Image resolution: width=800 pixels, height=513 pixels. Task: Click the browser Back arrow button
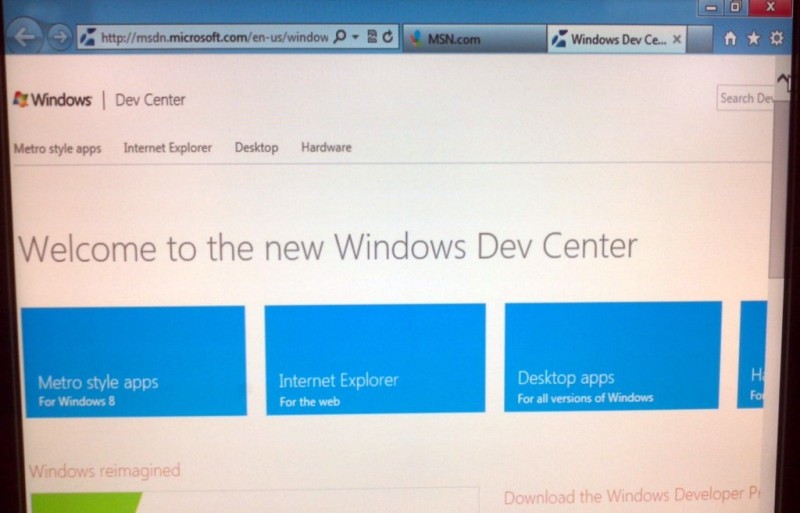[x=25, y=38]
